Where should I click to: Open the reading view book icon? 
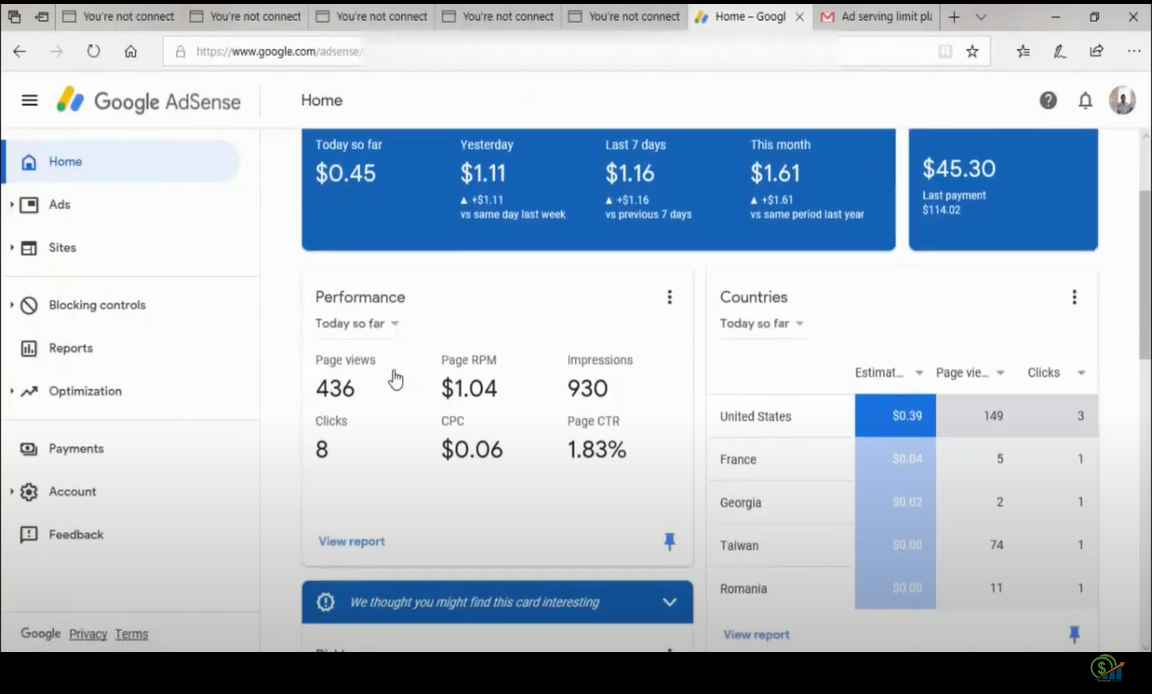point(945,51)
